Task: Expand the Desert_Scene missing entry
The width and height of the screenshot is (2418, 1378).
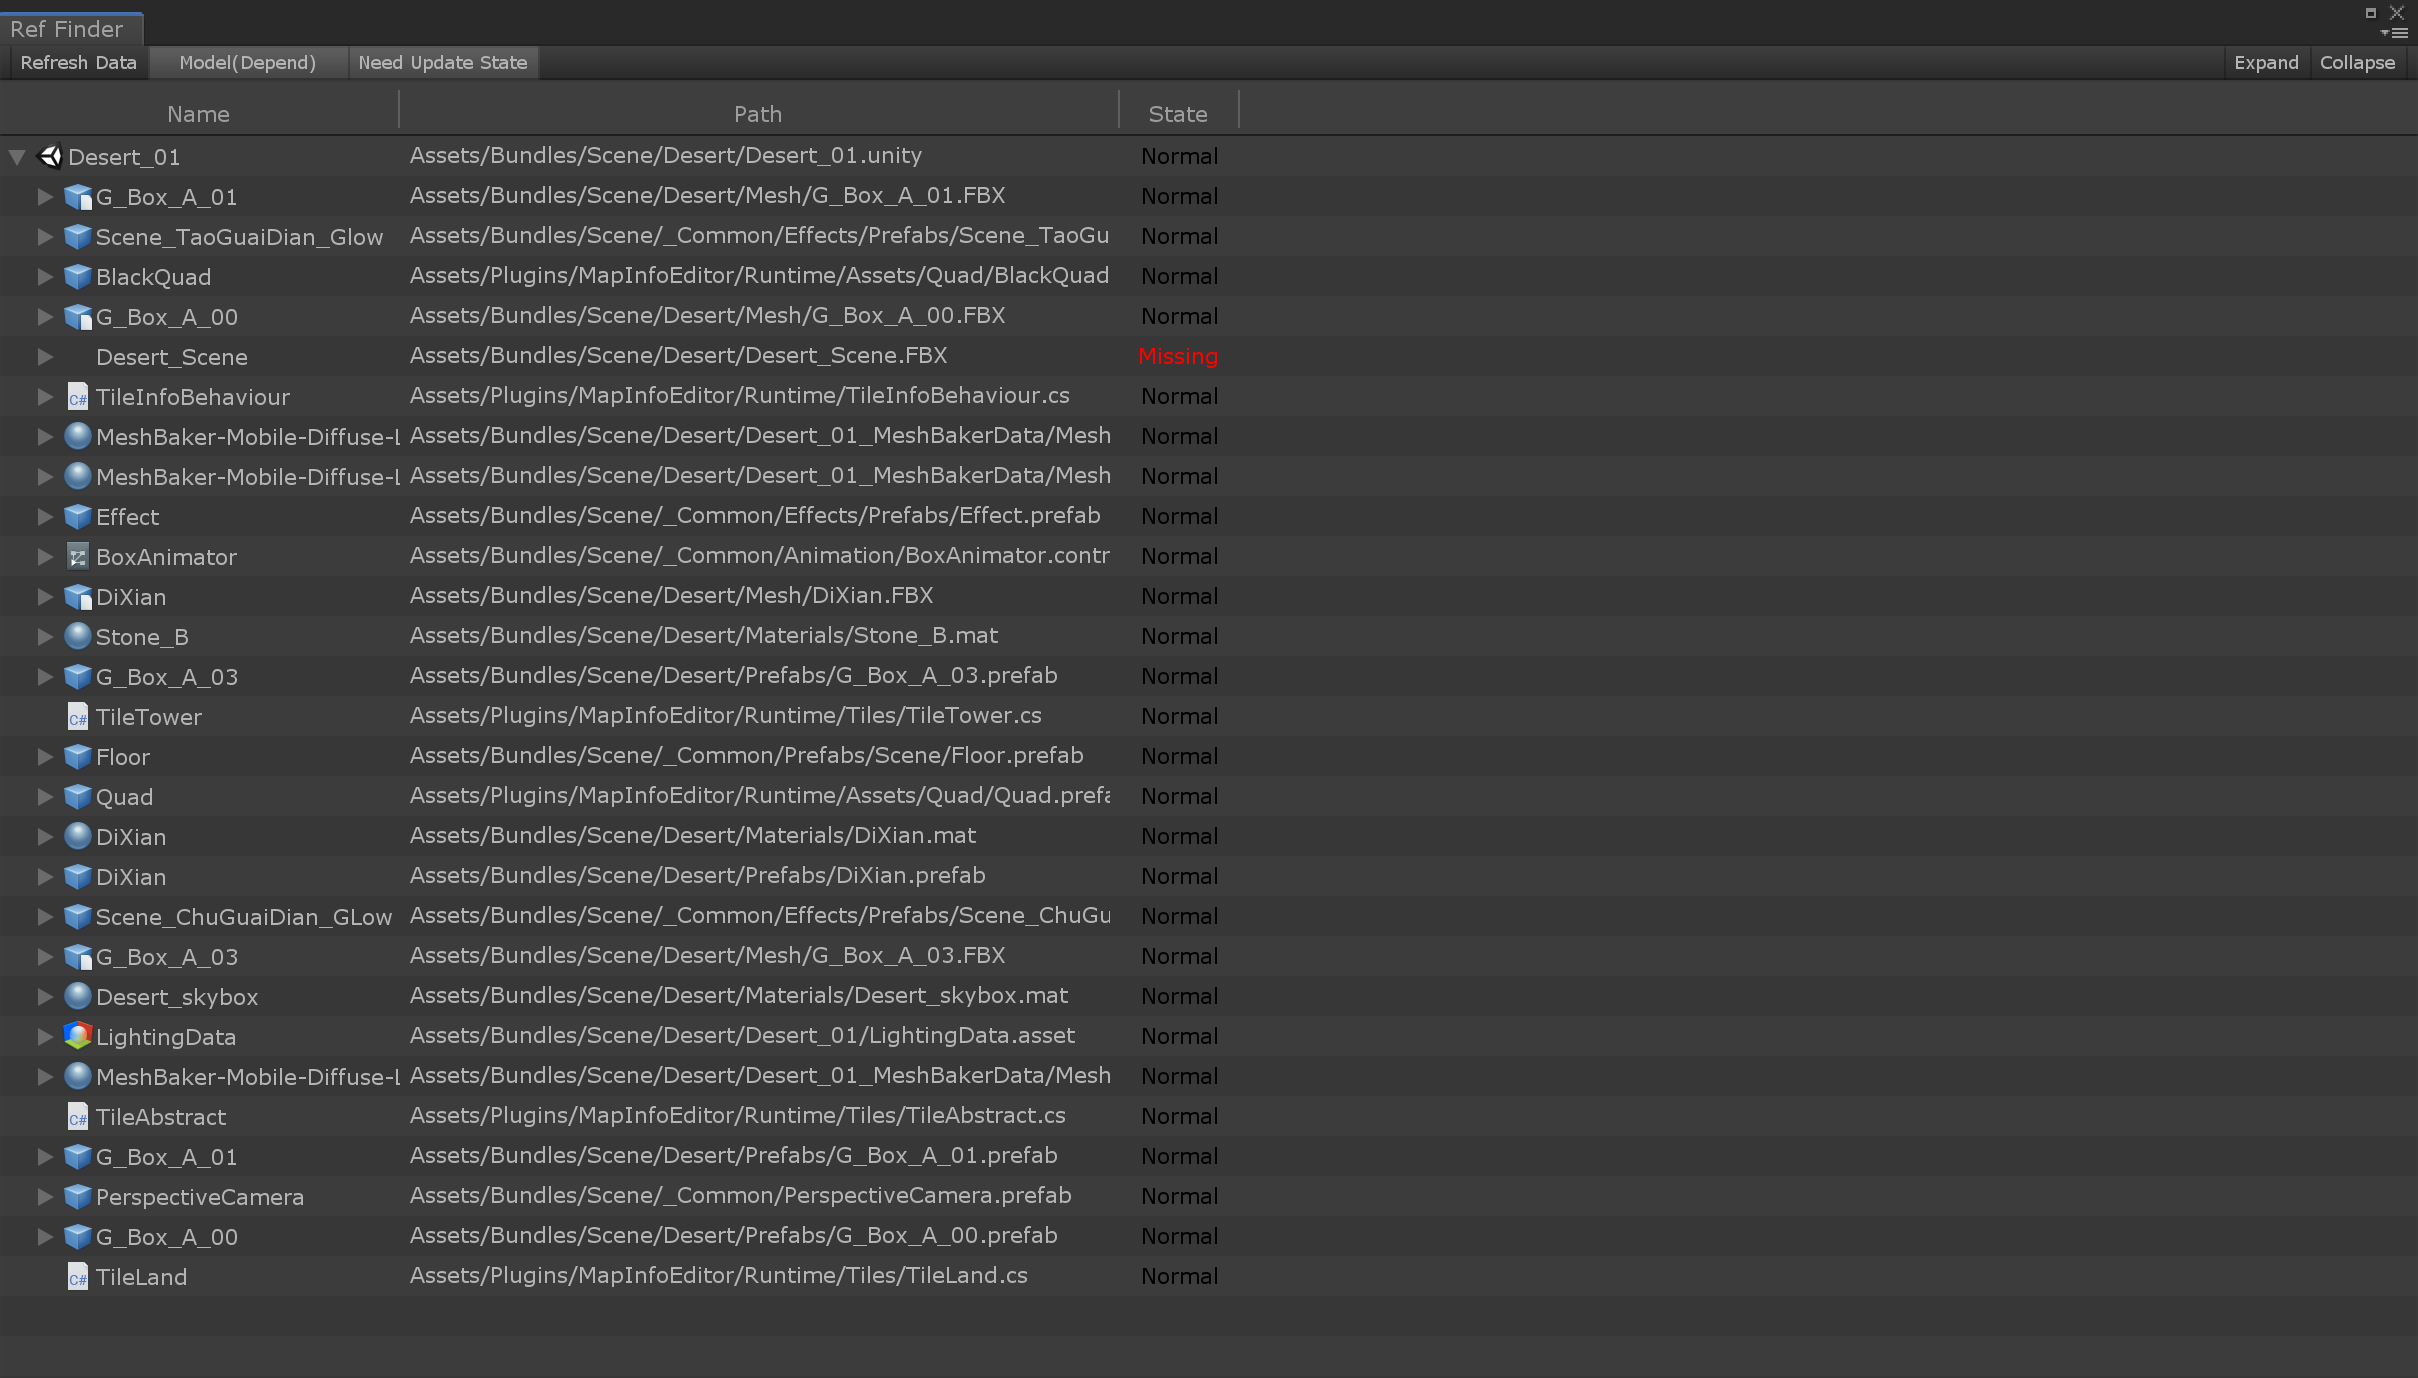Action: [x=45, y=357]
